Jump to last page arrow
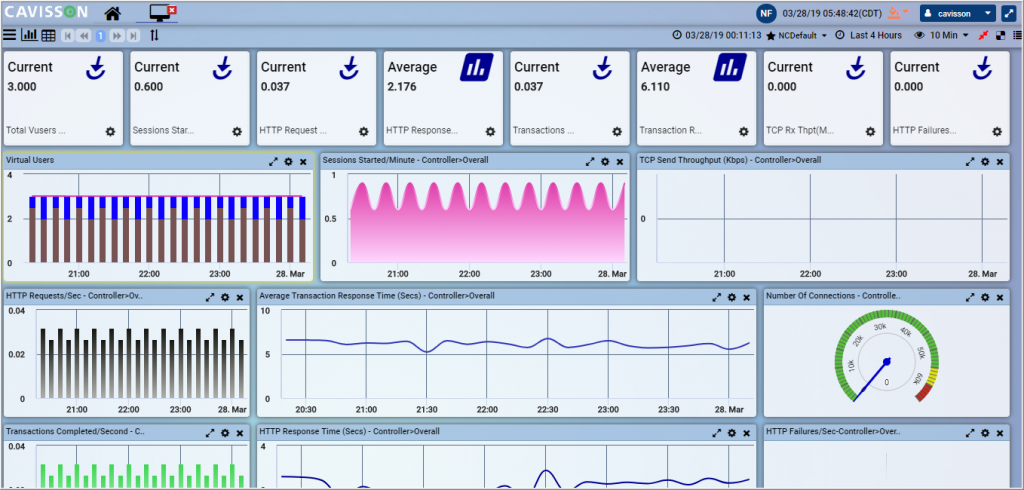Screen dimensions: 1024x490 click(133, 36)
